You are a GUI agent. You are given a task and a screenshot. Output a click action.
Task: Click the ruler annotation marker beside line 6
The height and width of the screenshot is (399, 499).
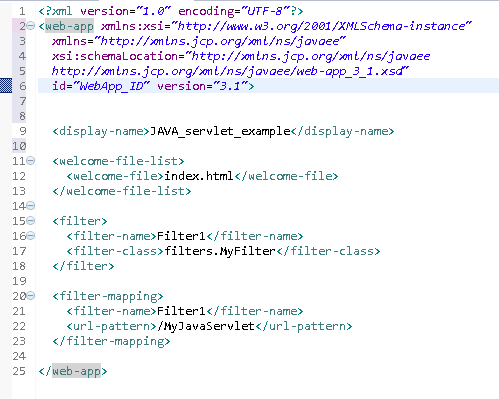pyautogui.click(x=6, y=85)
